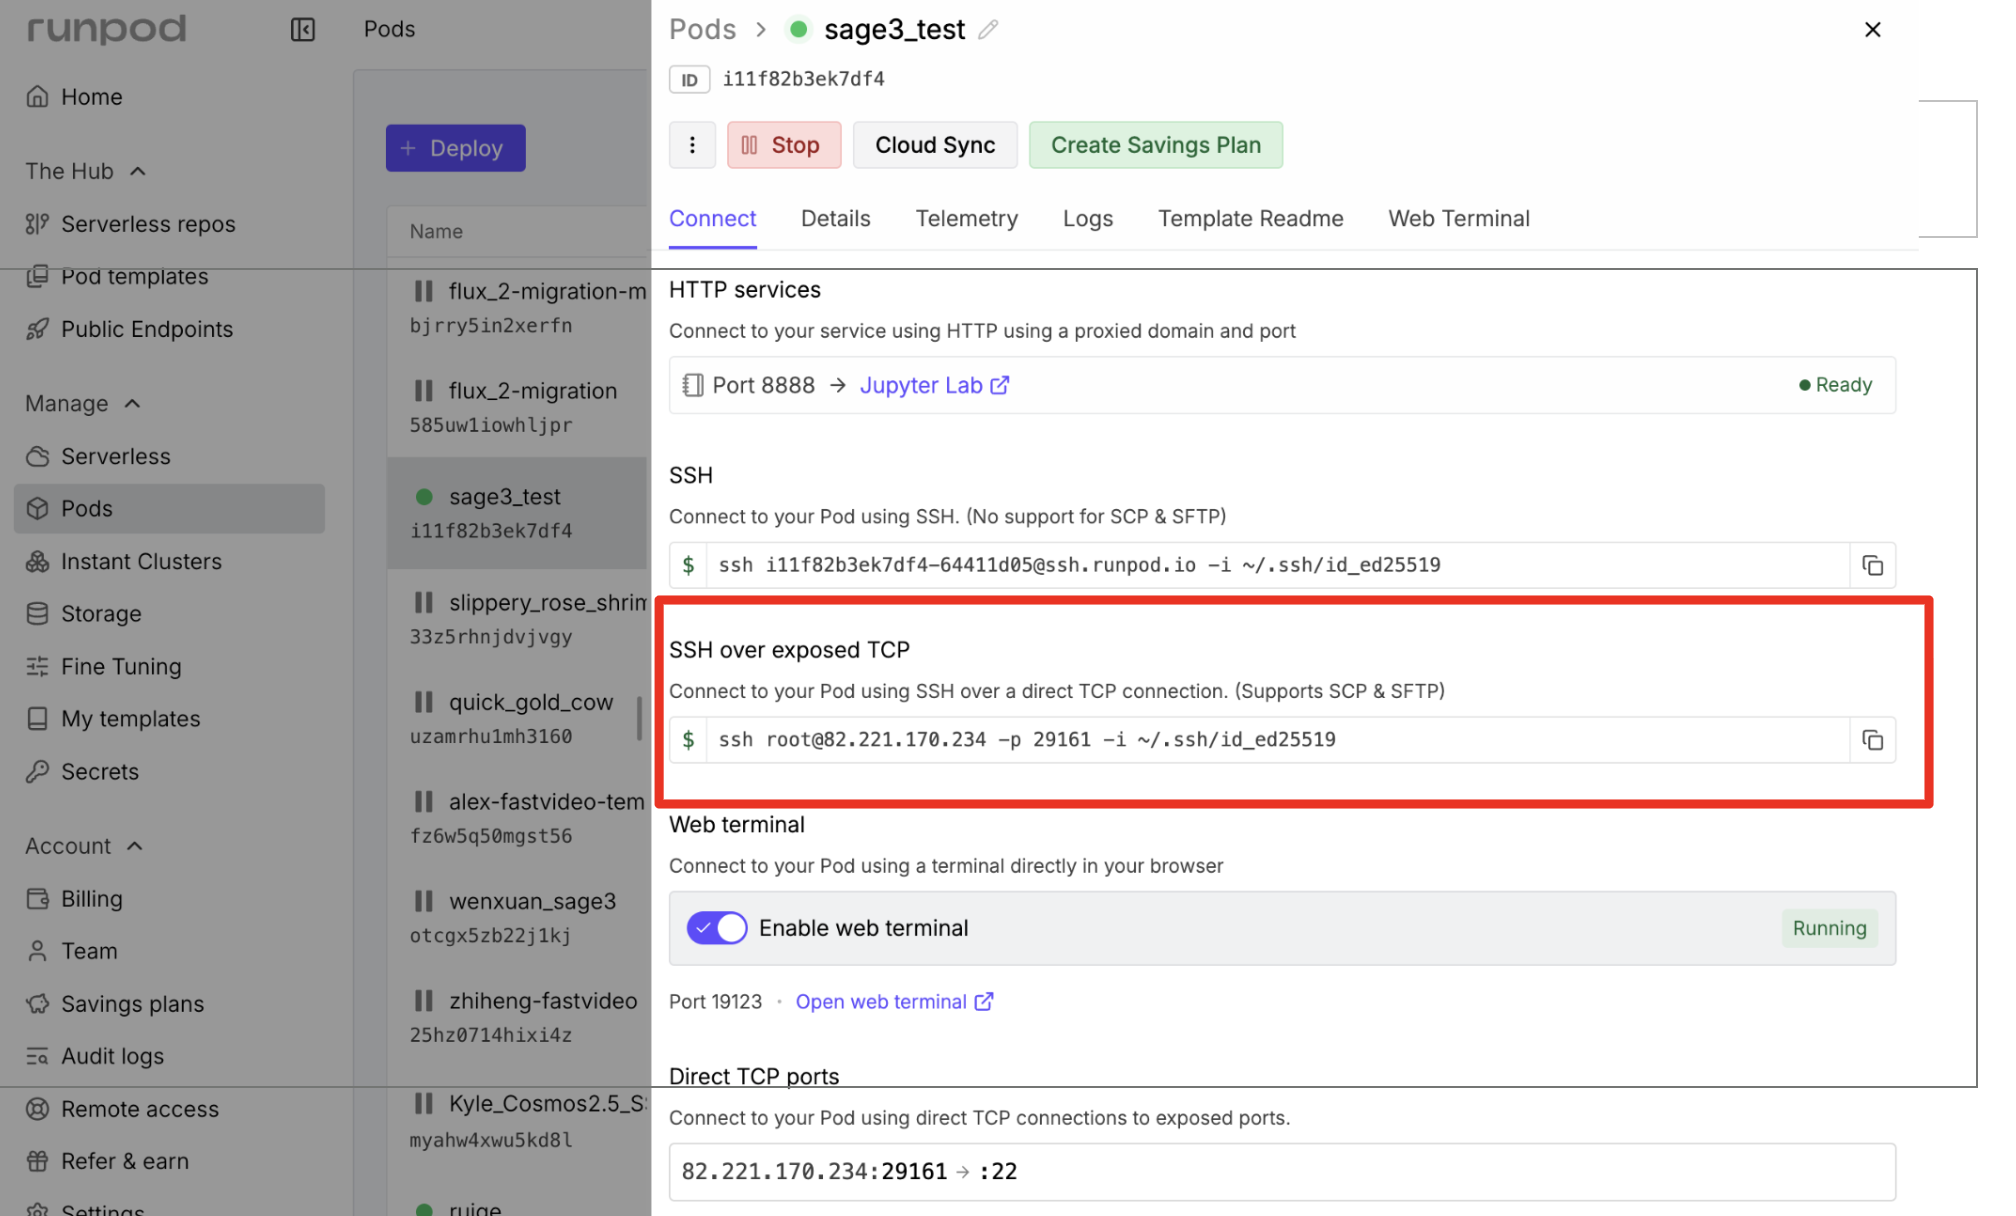
Task: Disable the web terminal toggle
Action: tap(716, 928)
